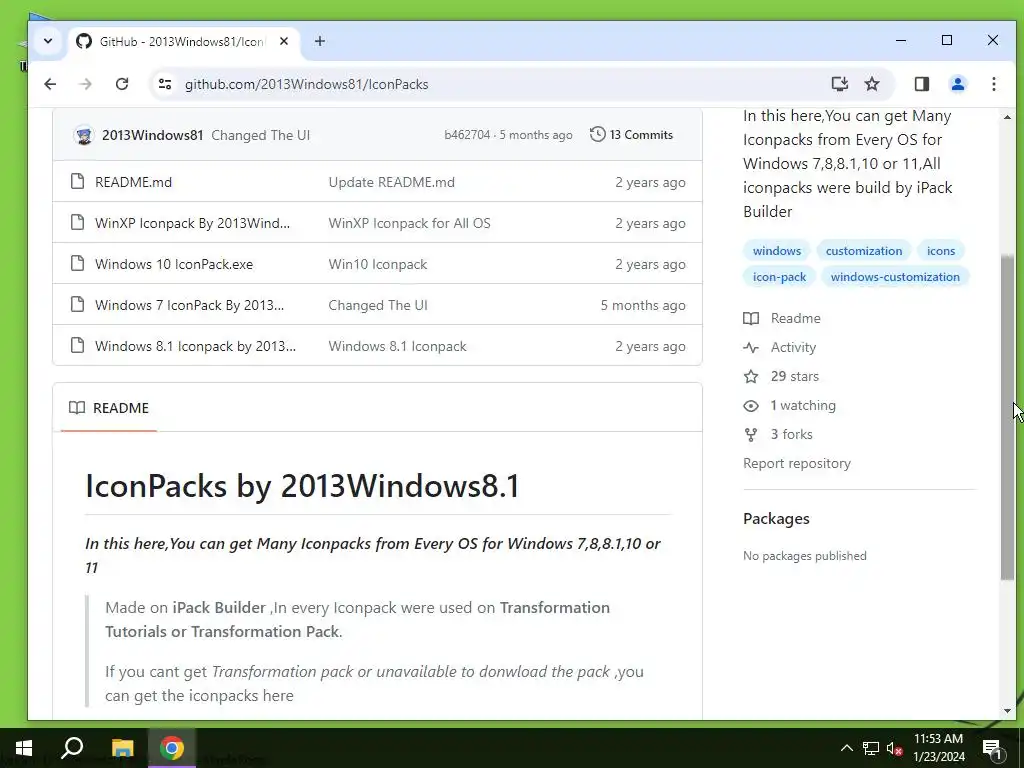
Task: Open network icon in system tray
Action: click(x=871, y=748)
